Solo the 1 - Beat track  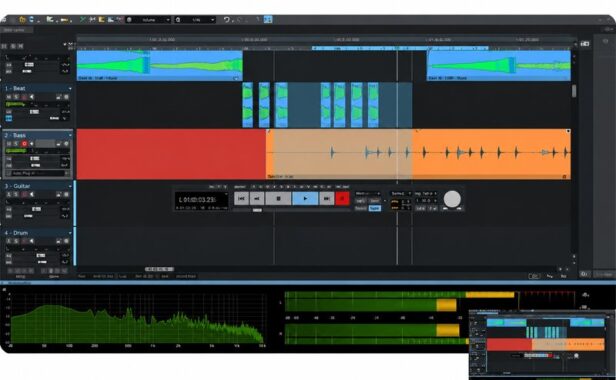point(16,97)
